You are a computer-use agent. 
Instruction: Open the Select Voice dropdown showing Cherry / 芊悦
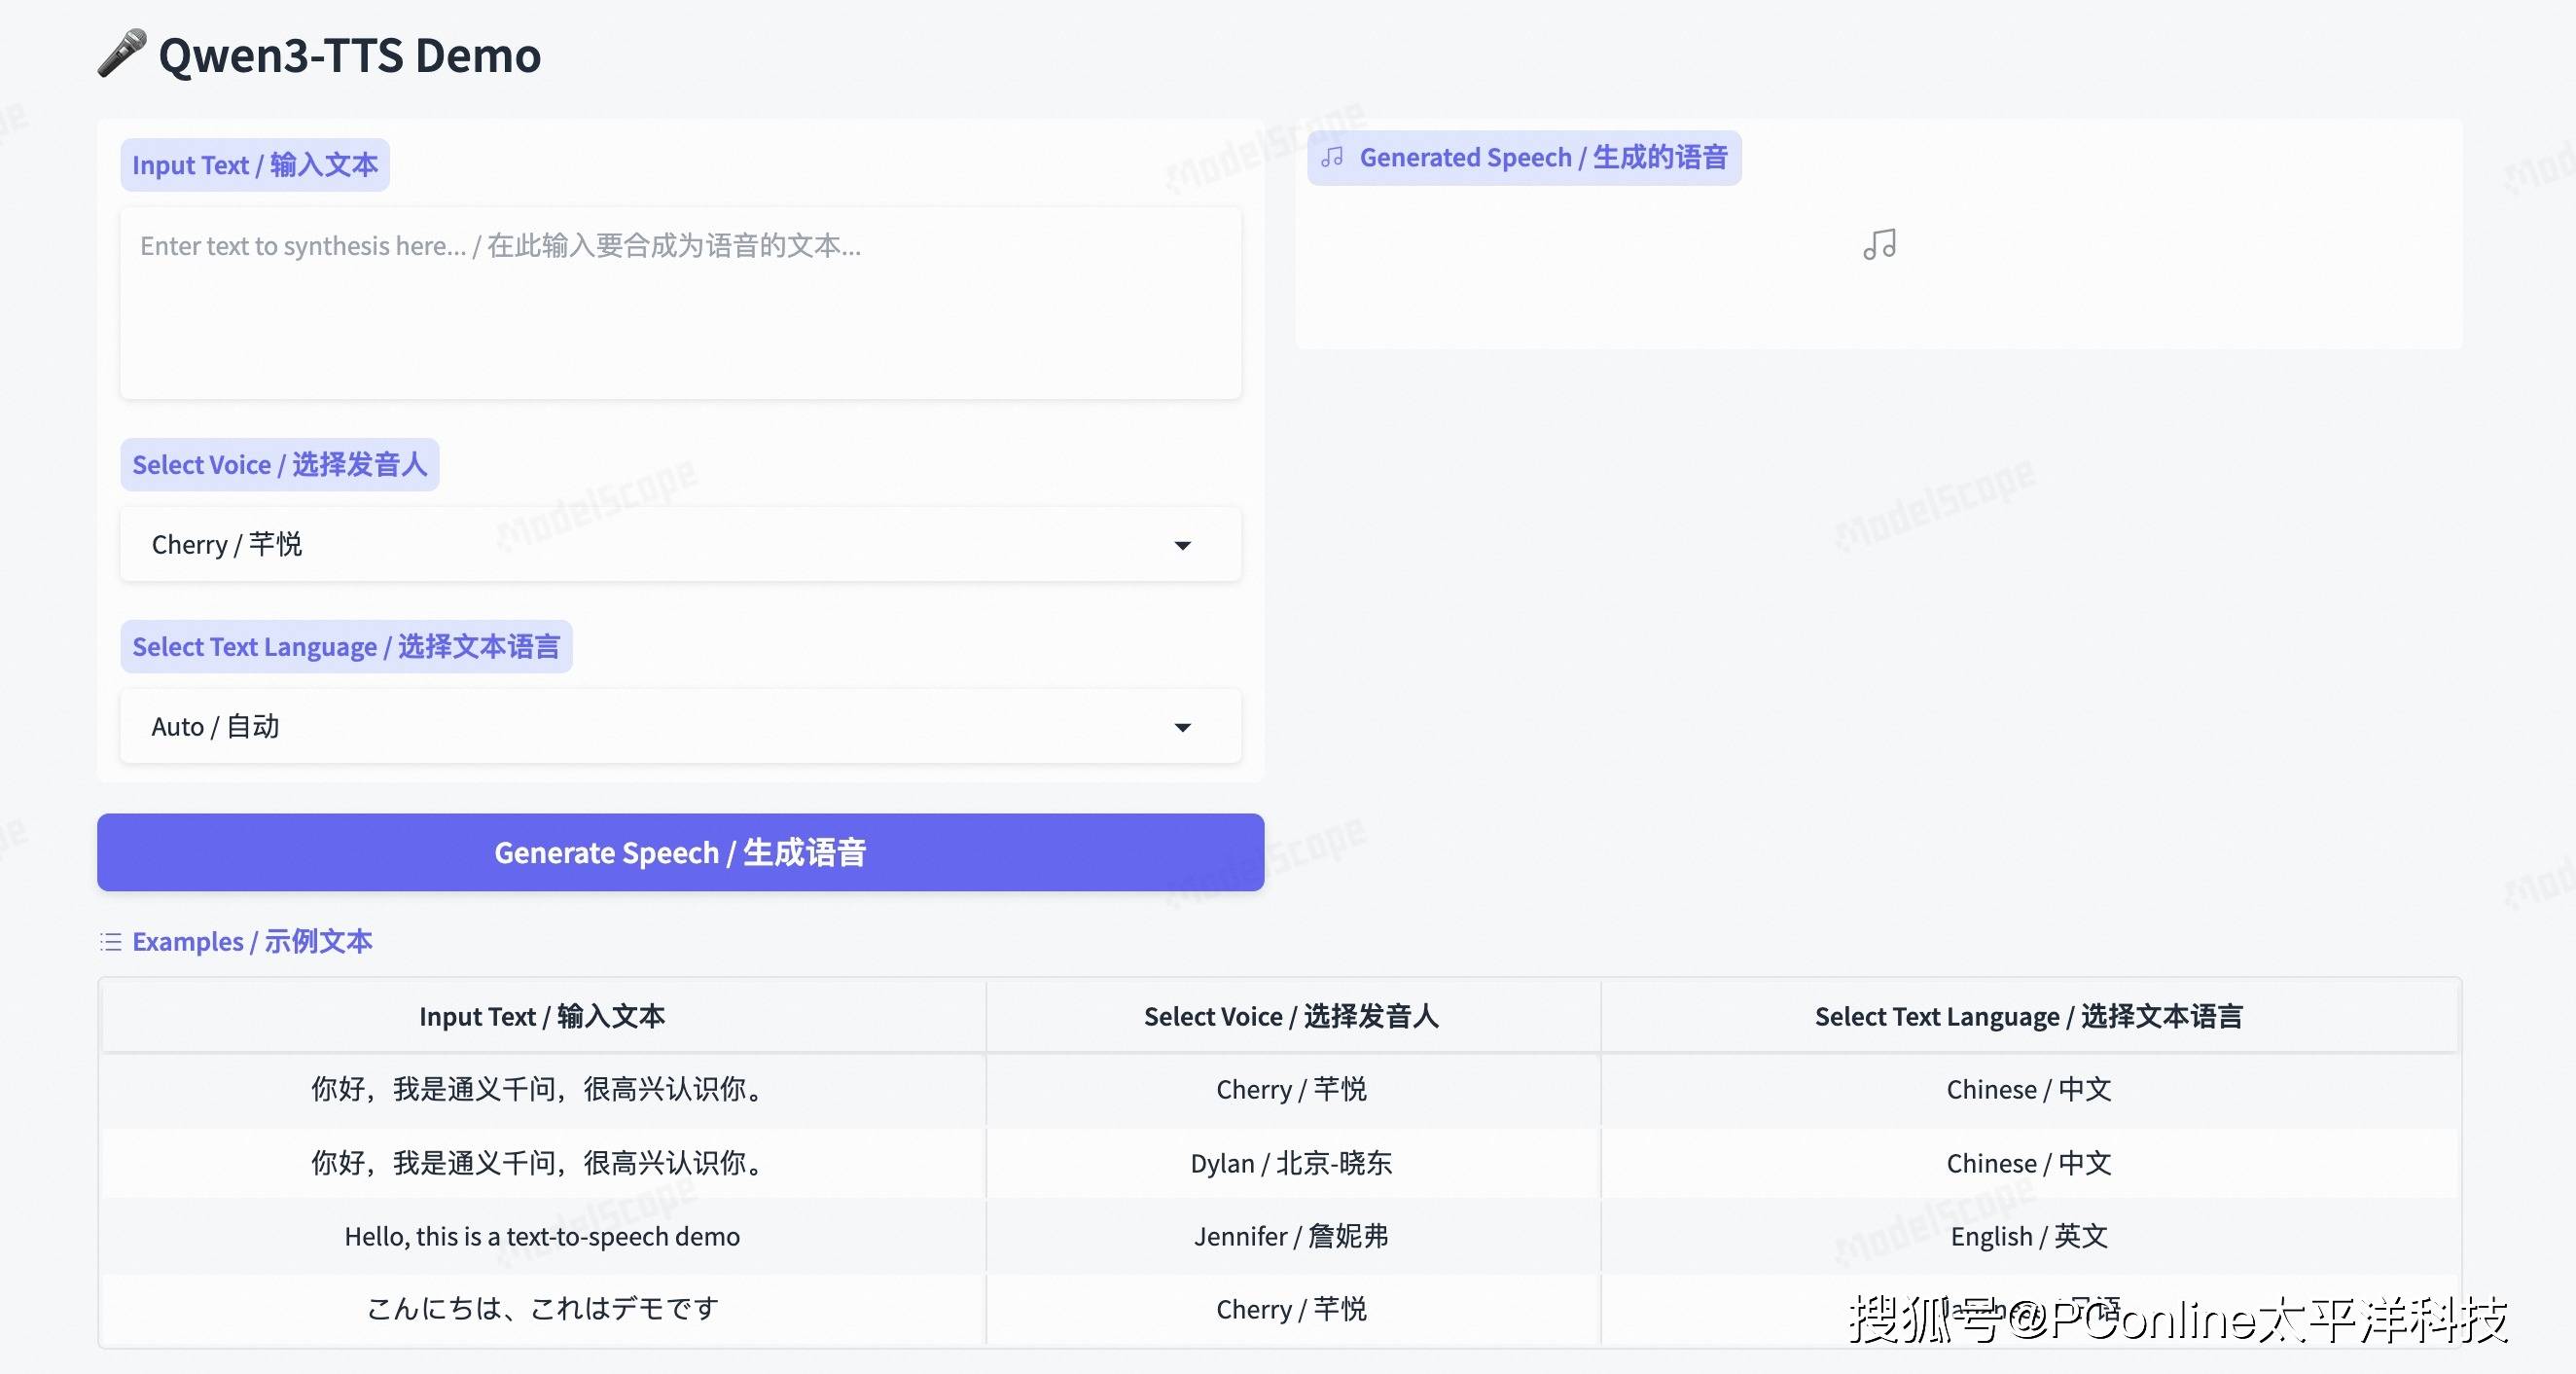point(680,544)
